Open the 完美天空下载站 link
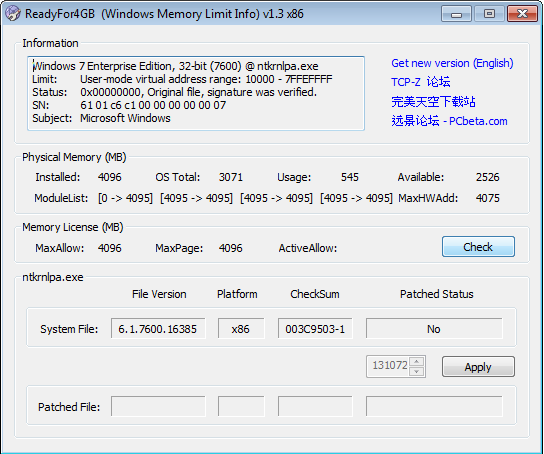Screen dimensions: 544x454 (x=433, y=102)
